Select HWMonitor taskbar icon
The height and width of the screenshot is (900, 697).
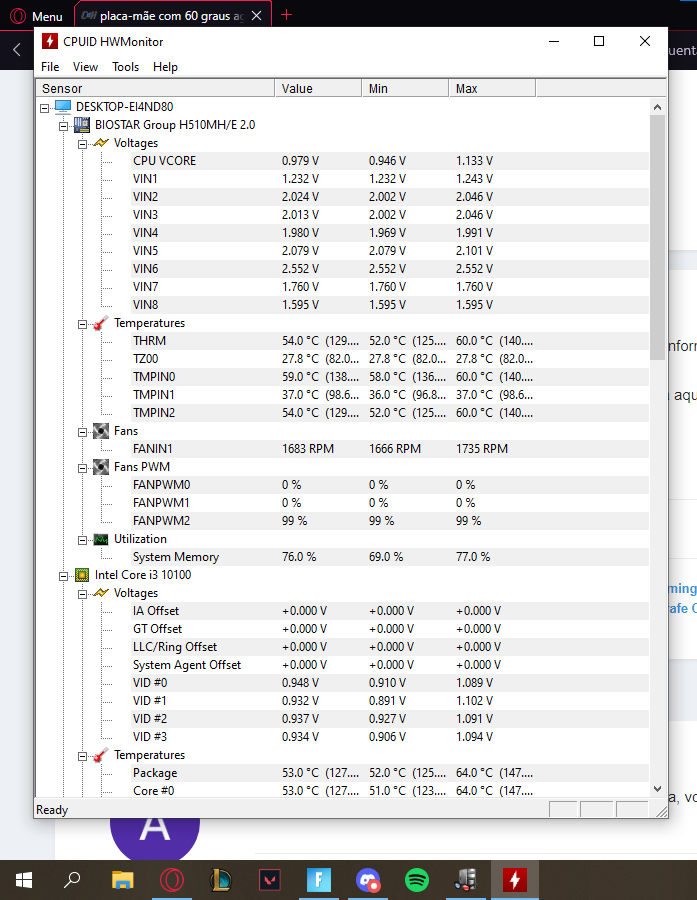(515, 880)
